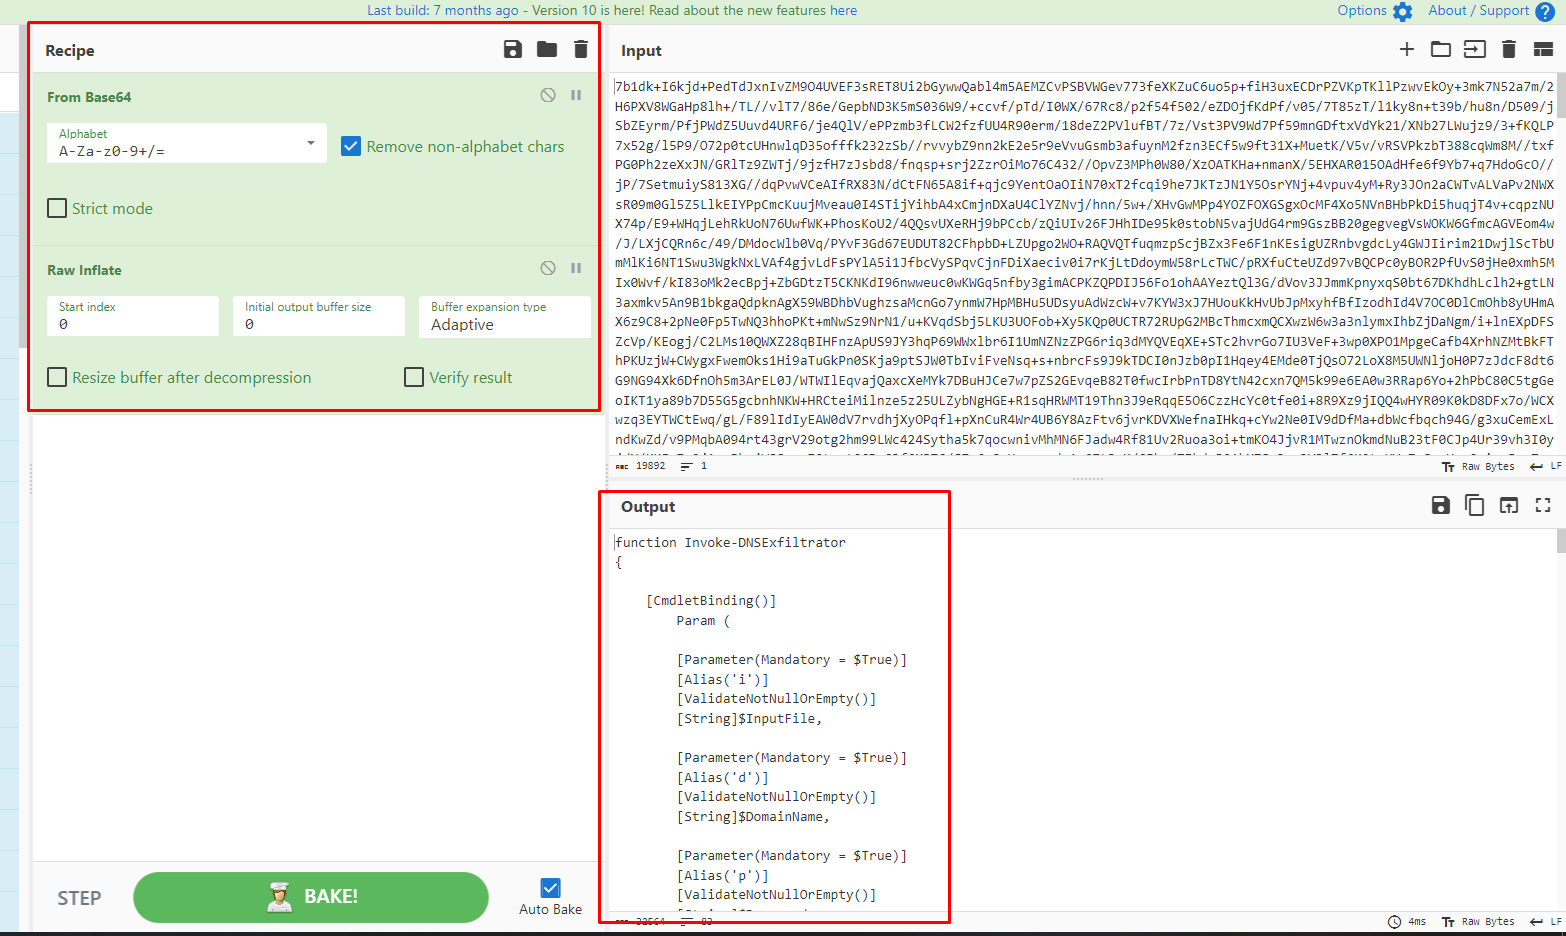The height and width of the screenshot is (936, 1566).
Task: Click the From Base64 operation title
Action: [x=89, y=97]
